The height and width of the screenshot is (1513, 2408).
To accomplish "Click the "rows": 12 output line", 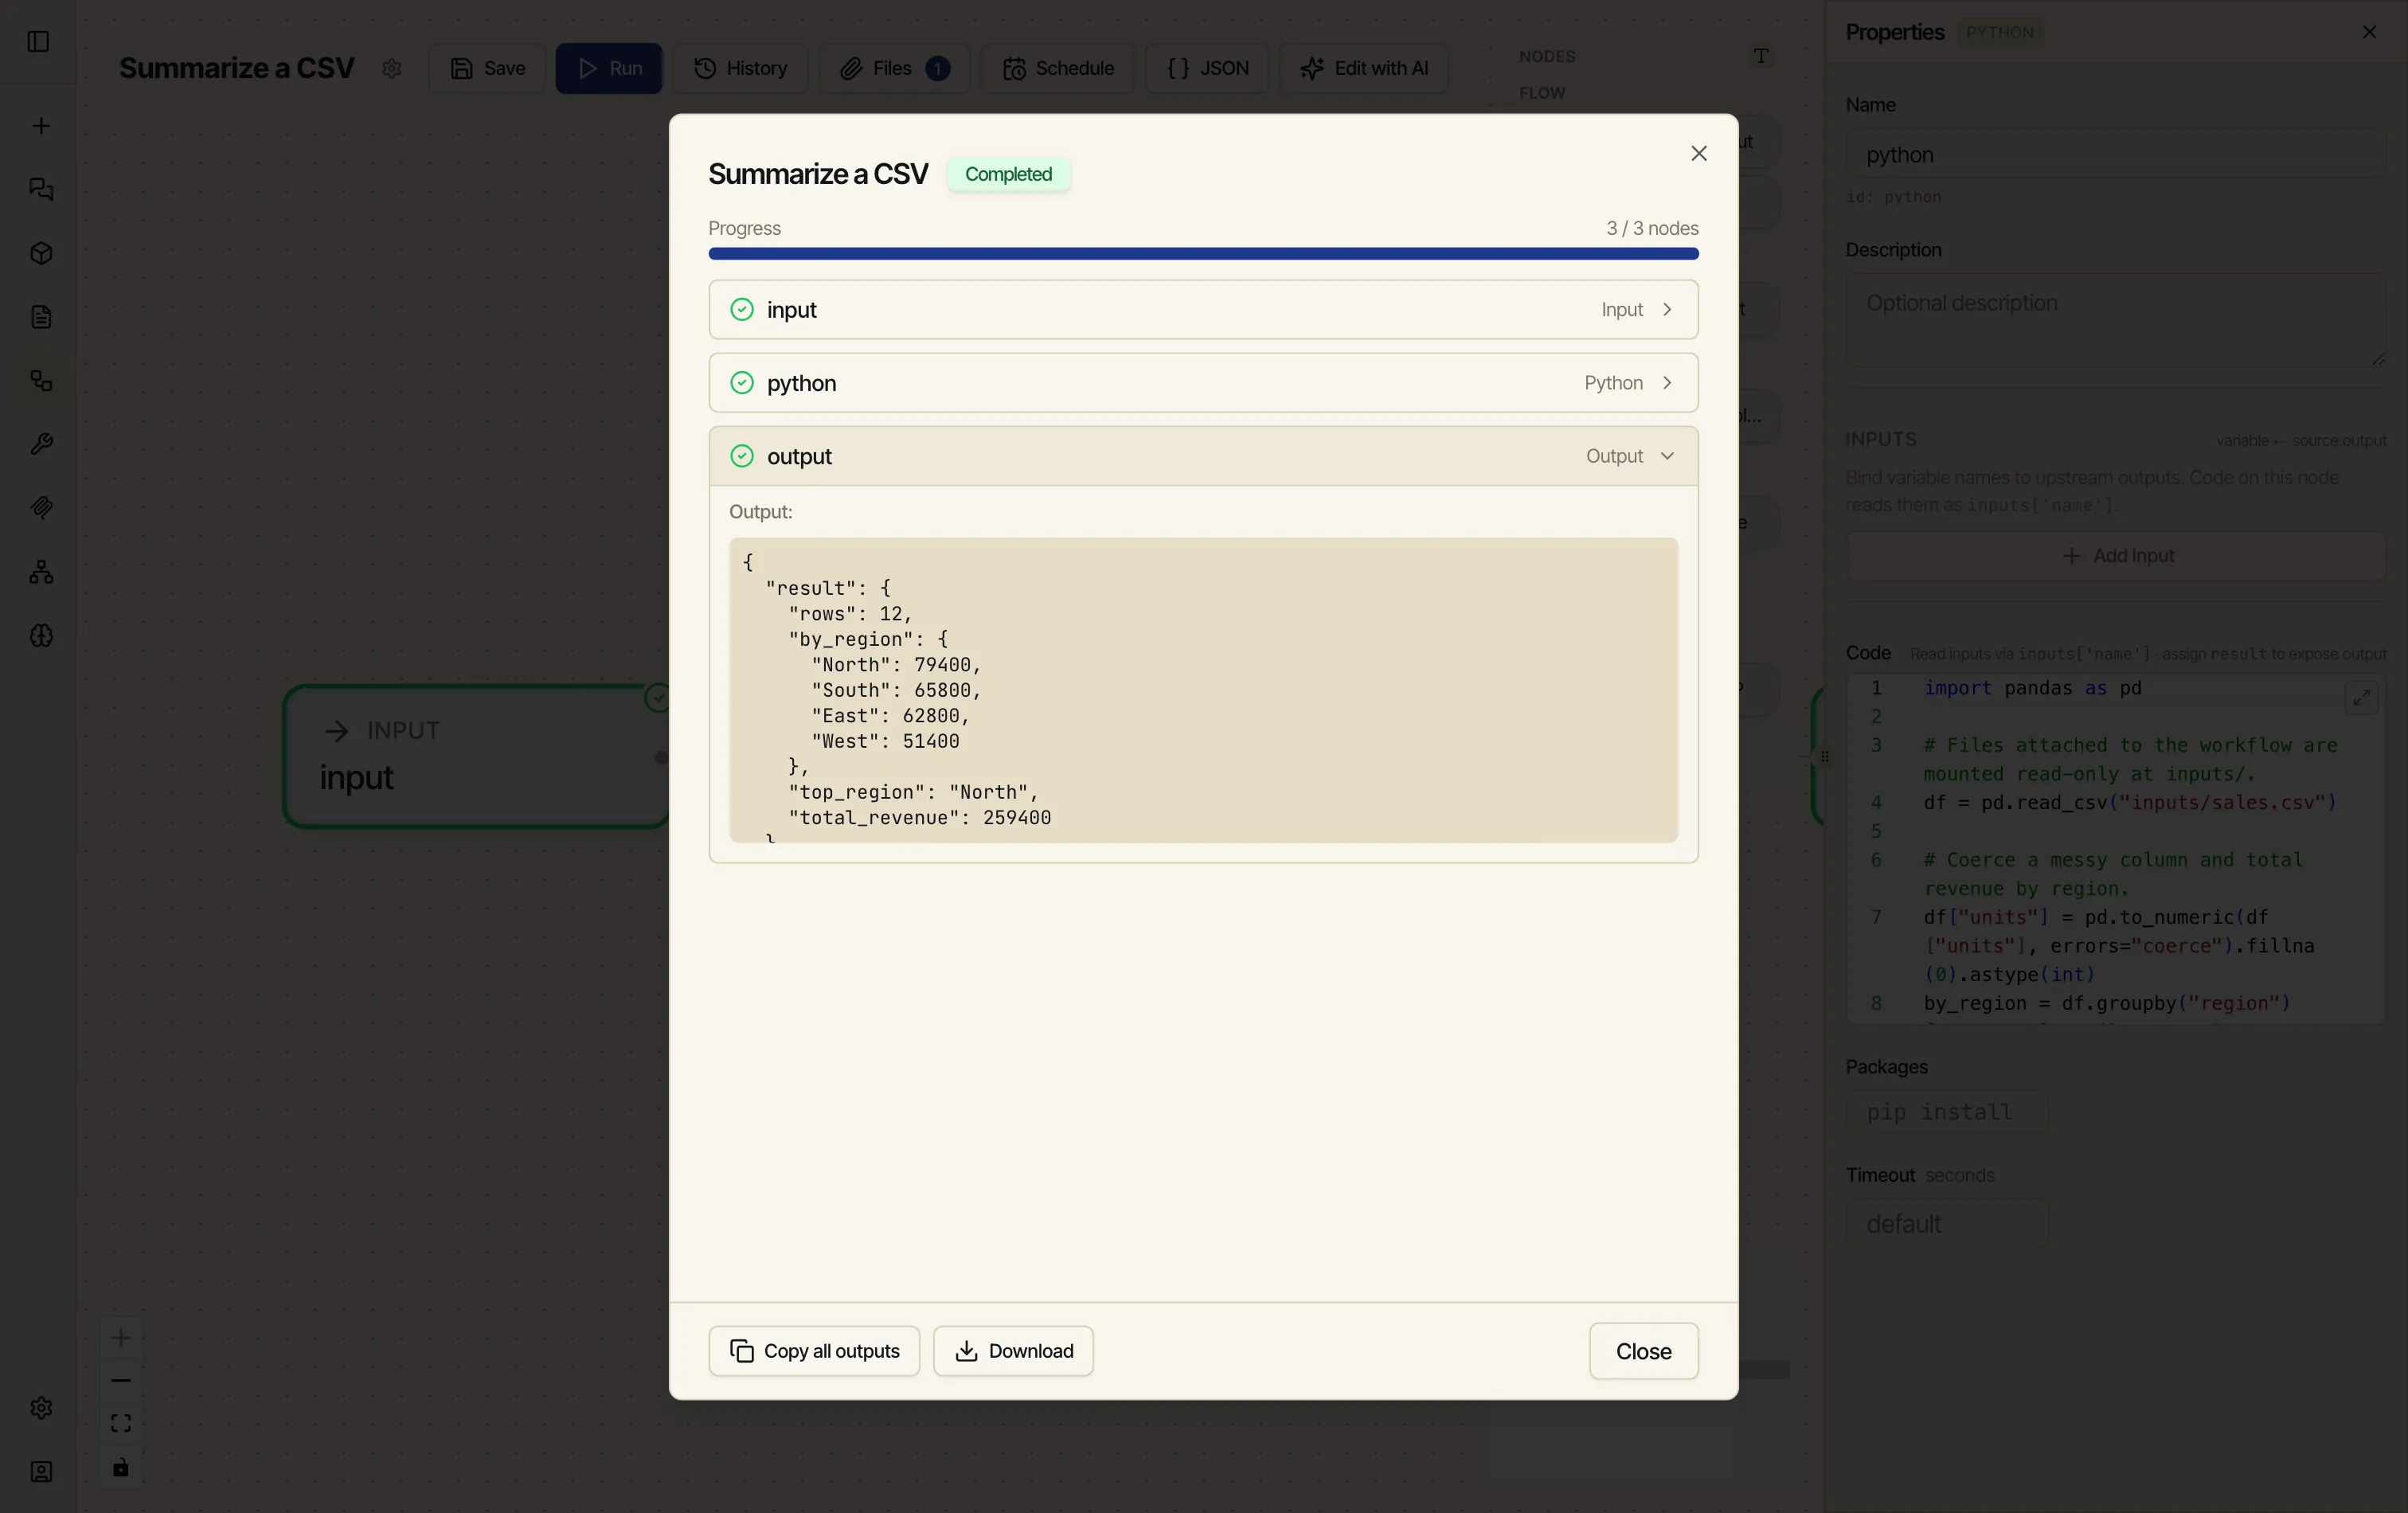I will pyautogui.click(x=850, y=614).
